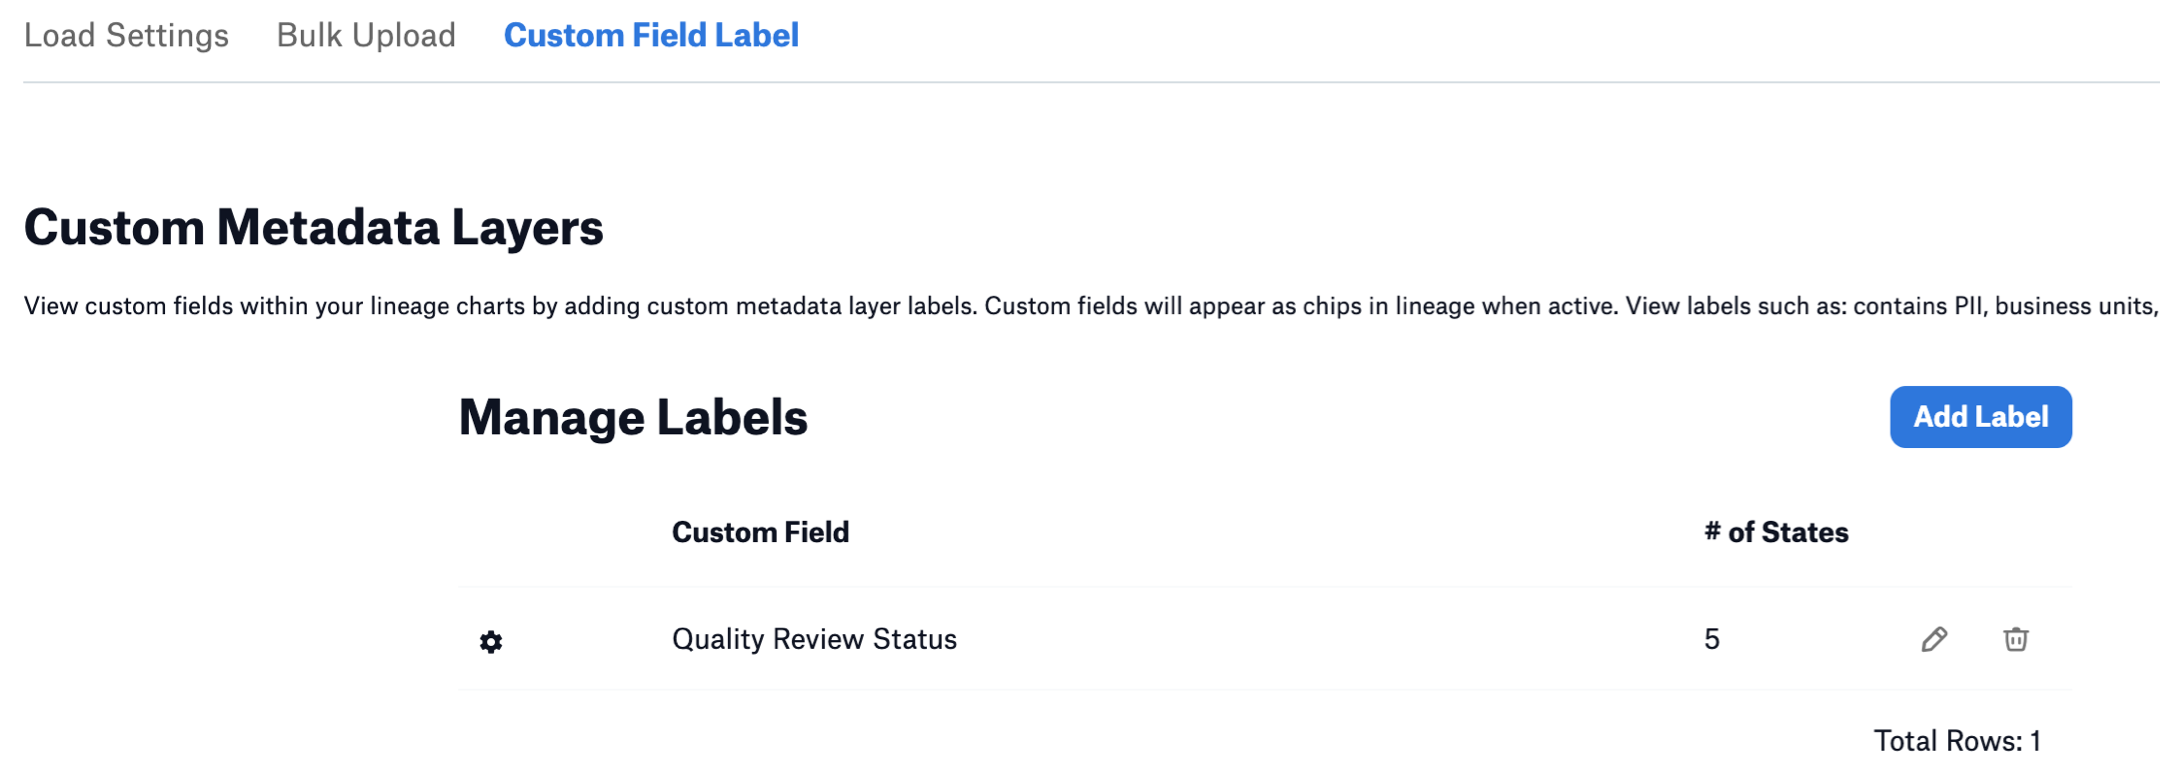Switch to the Load Settings tab

pos(126,35)
